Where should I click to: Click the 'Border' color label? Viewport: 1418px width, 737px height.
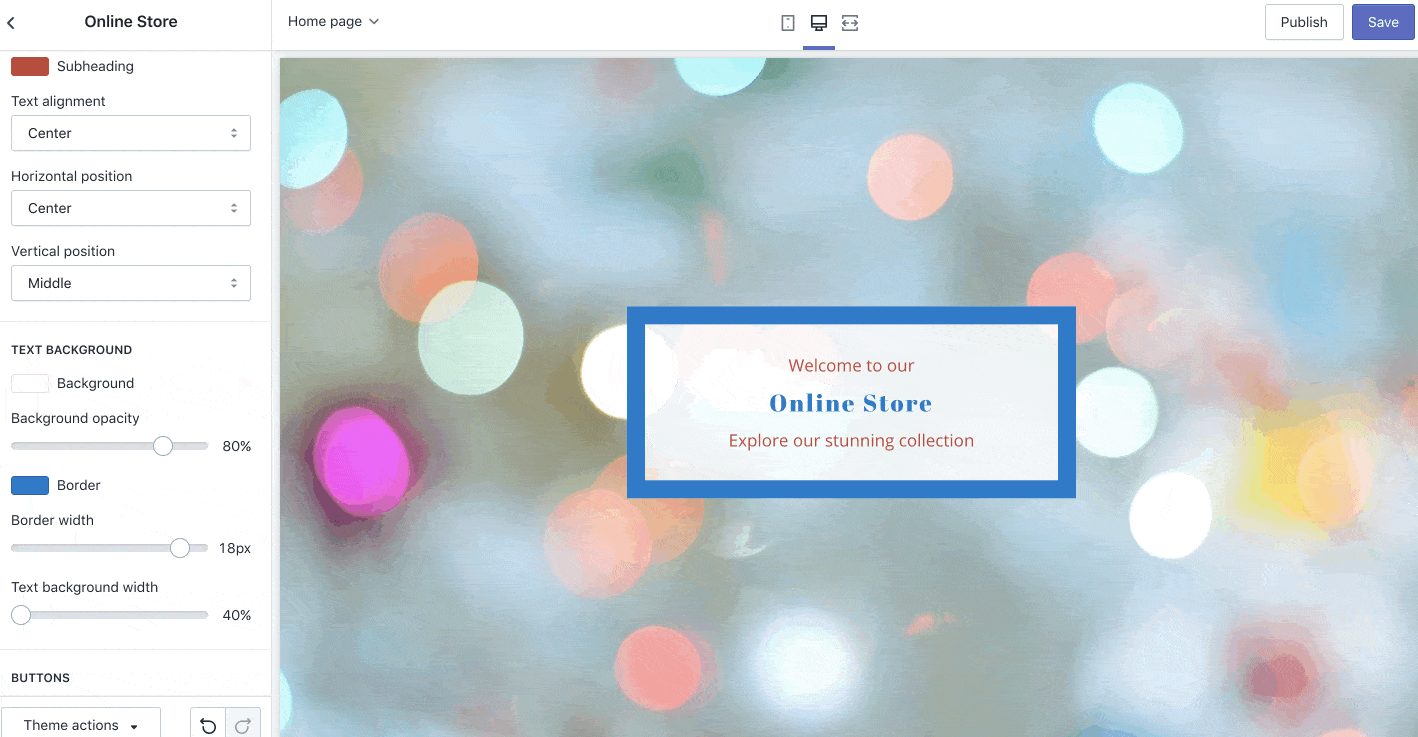[x=79, y=485]
